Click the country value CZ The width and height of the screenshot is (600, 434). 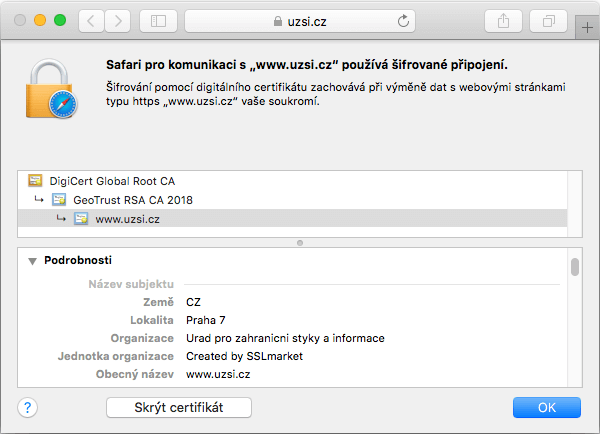pos(193,302)
